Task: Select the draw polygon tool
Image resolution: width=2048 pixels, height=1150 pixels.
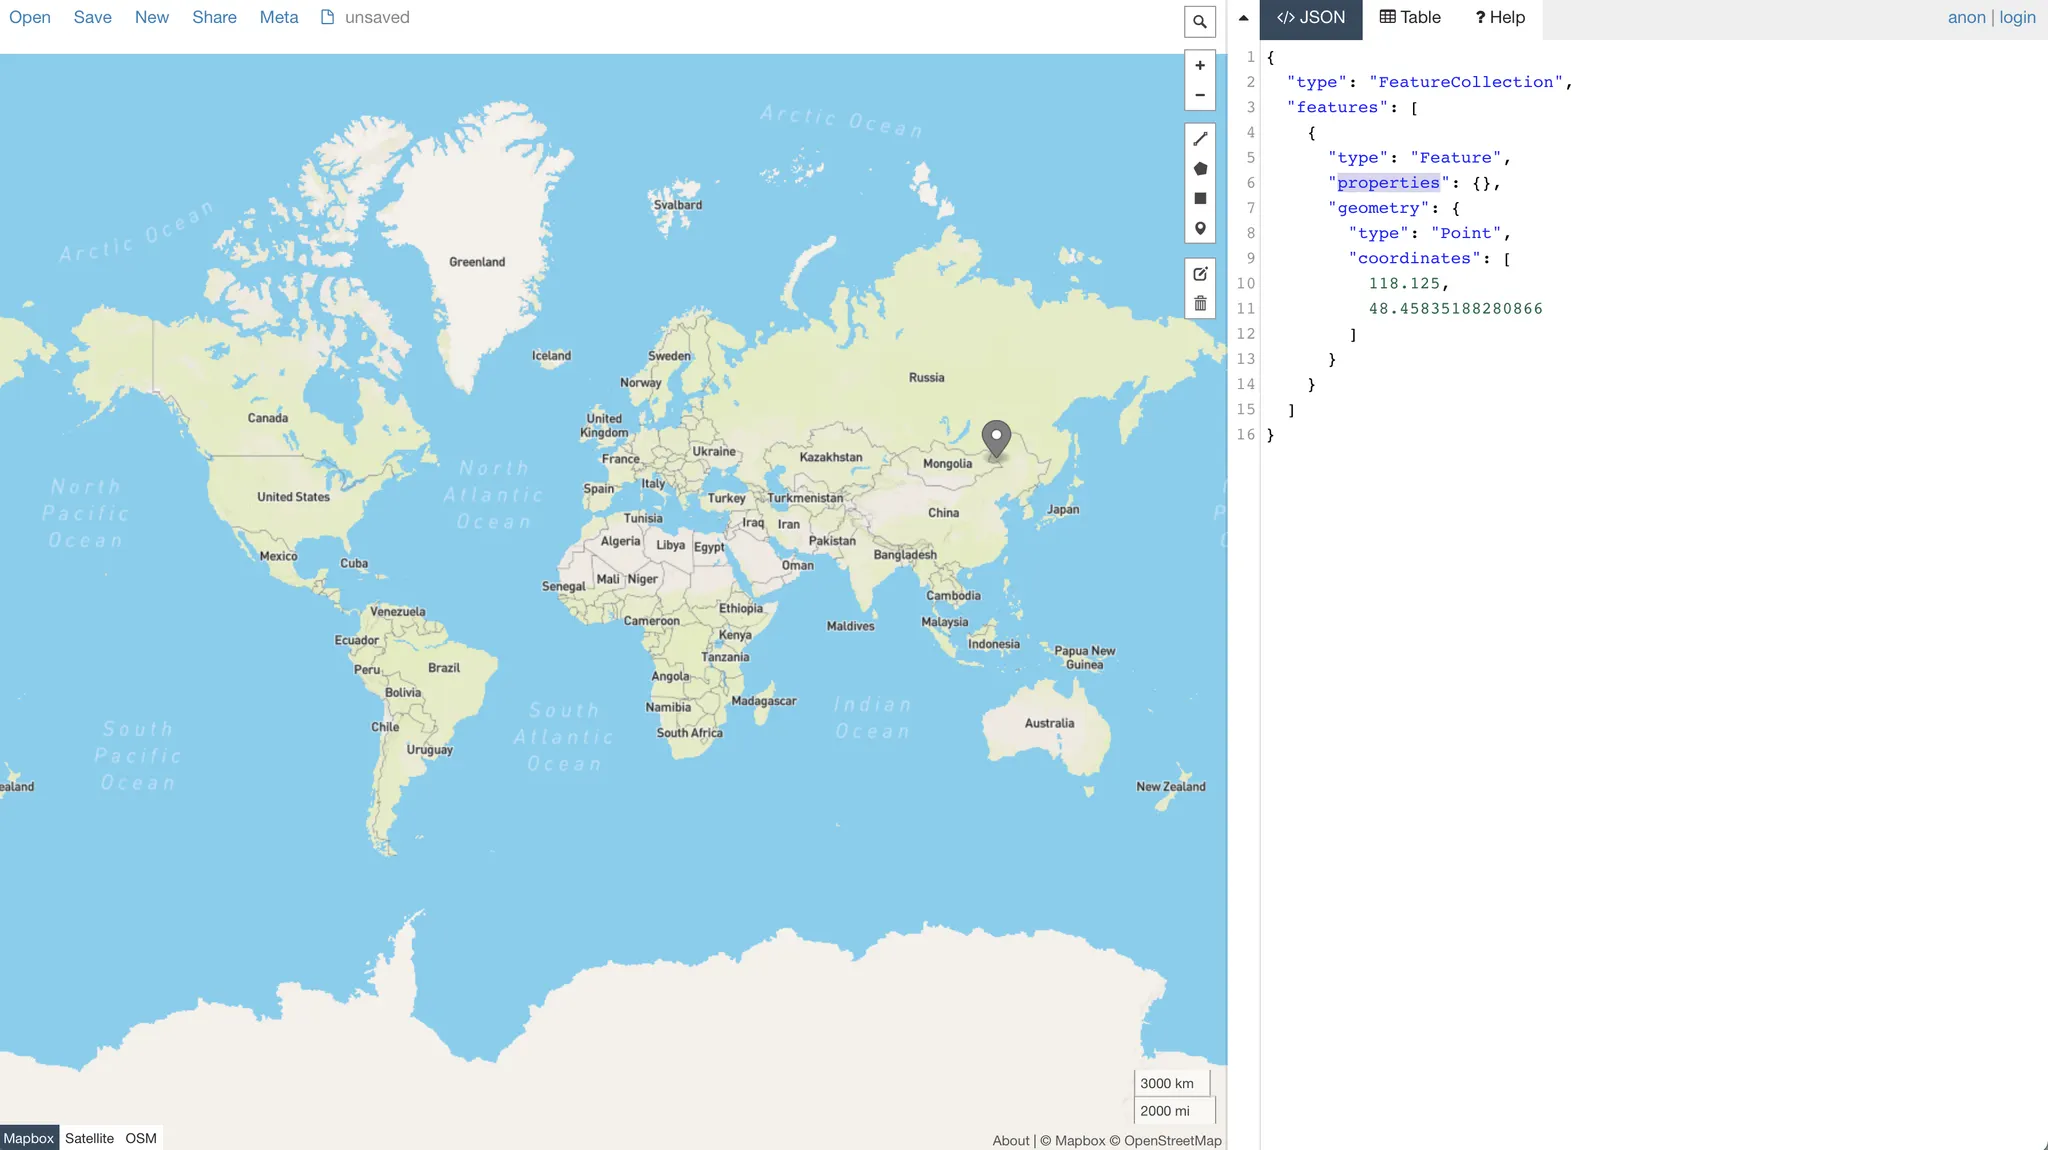Action: (x=1200, y=169)
